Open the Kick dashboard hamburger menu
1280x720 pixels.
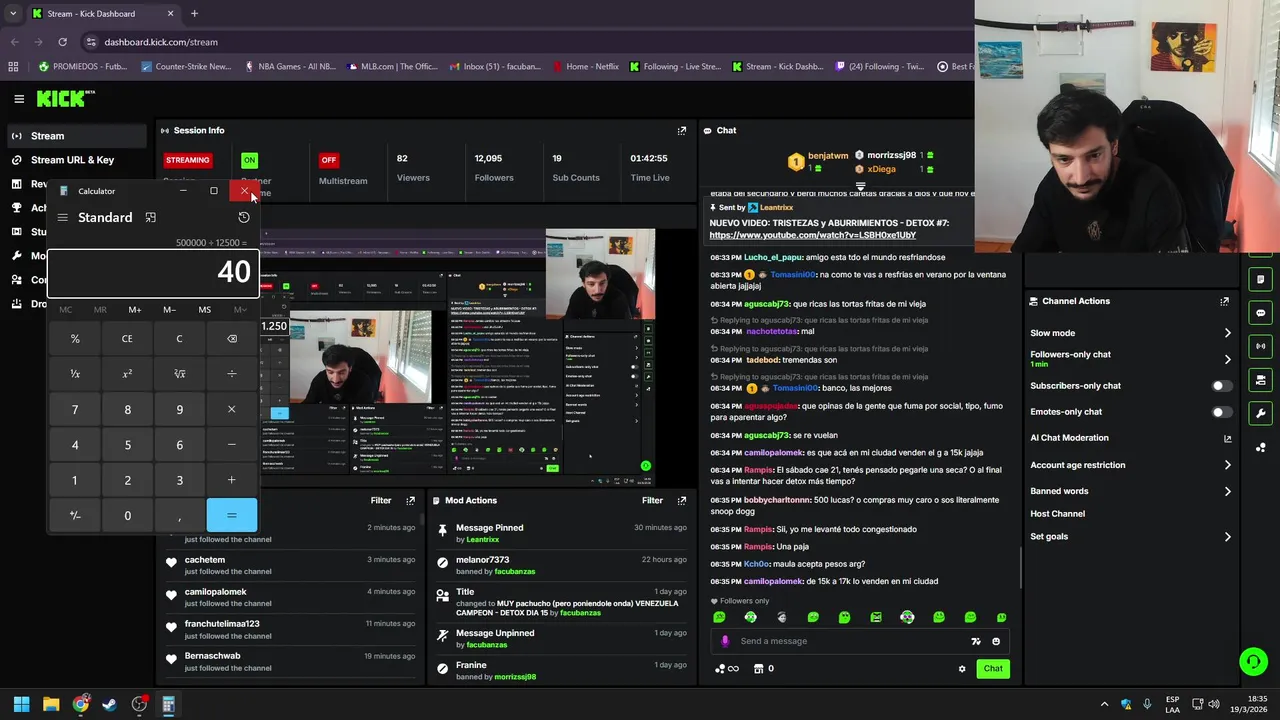point(18,99)
